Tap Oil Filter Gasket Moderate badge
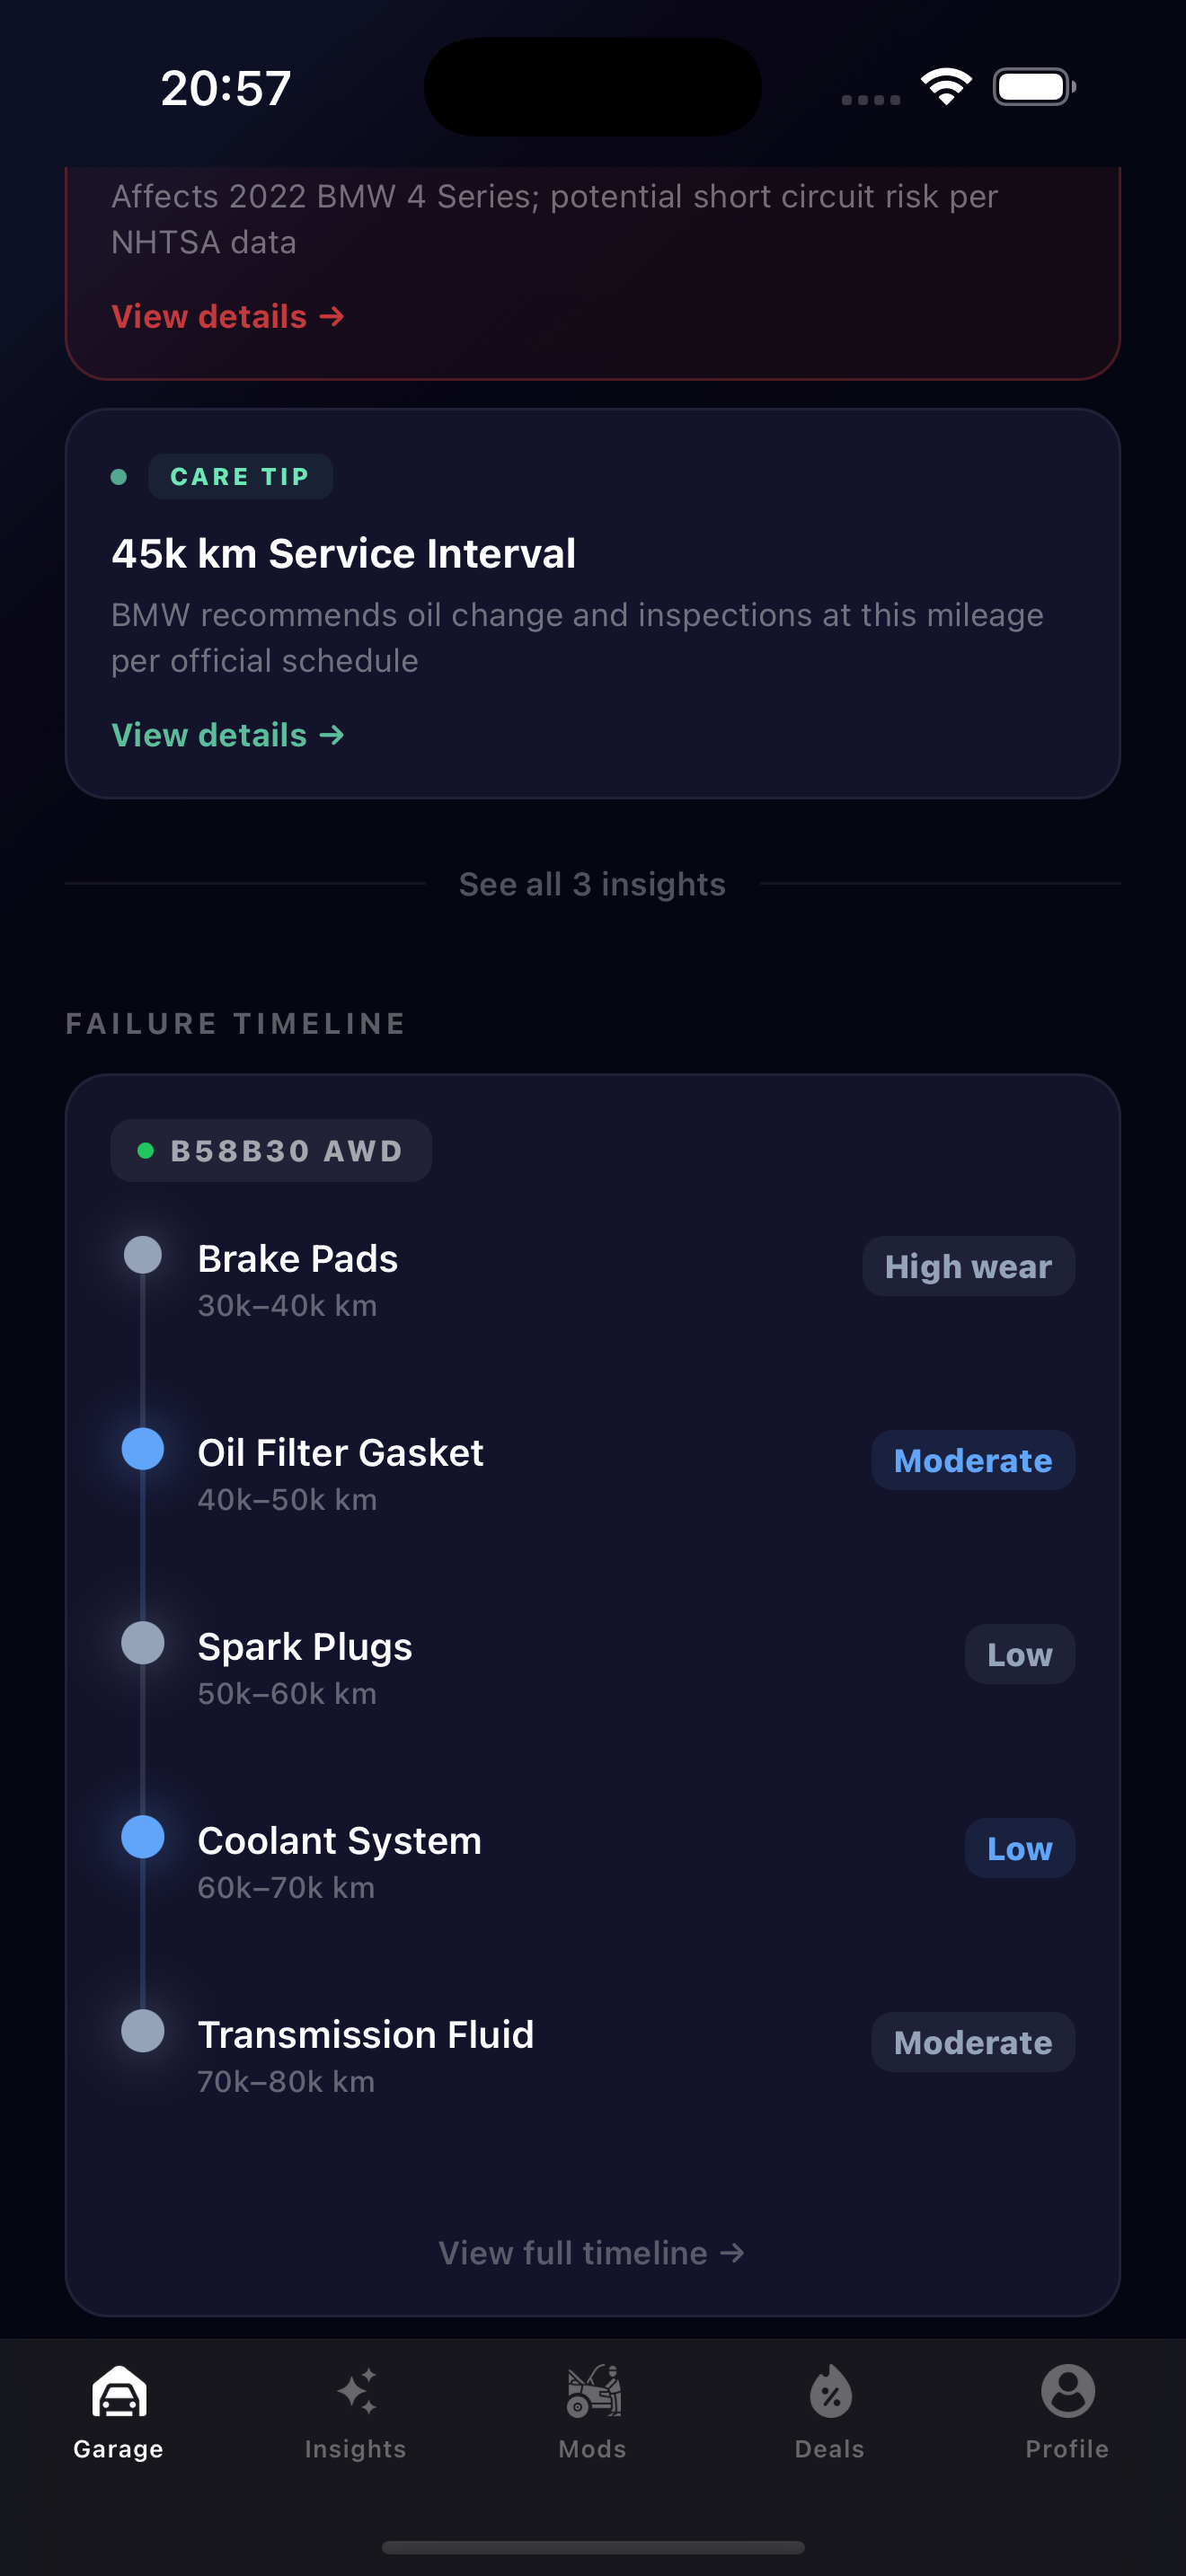 [x=972, y=1461]
